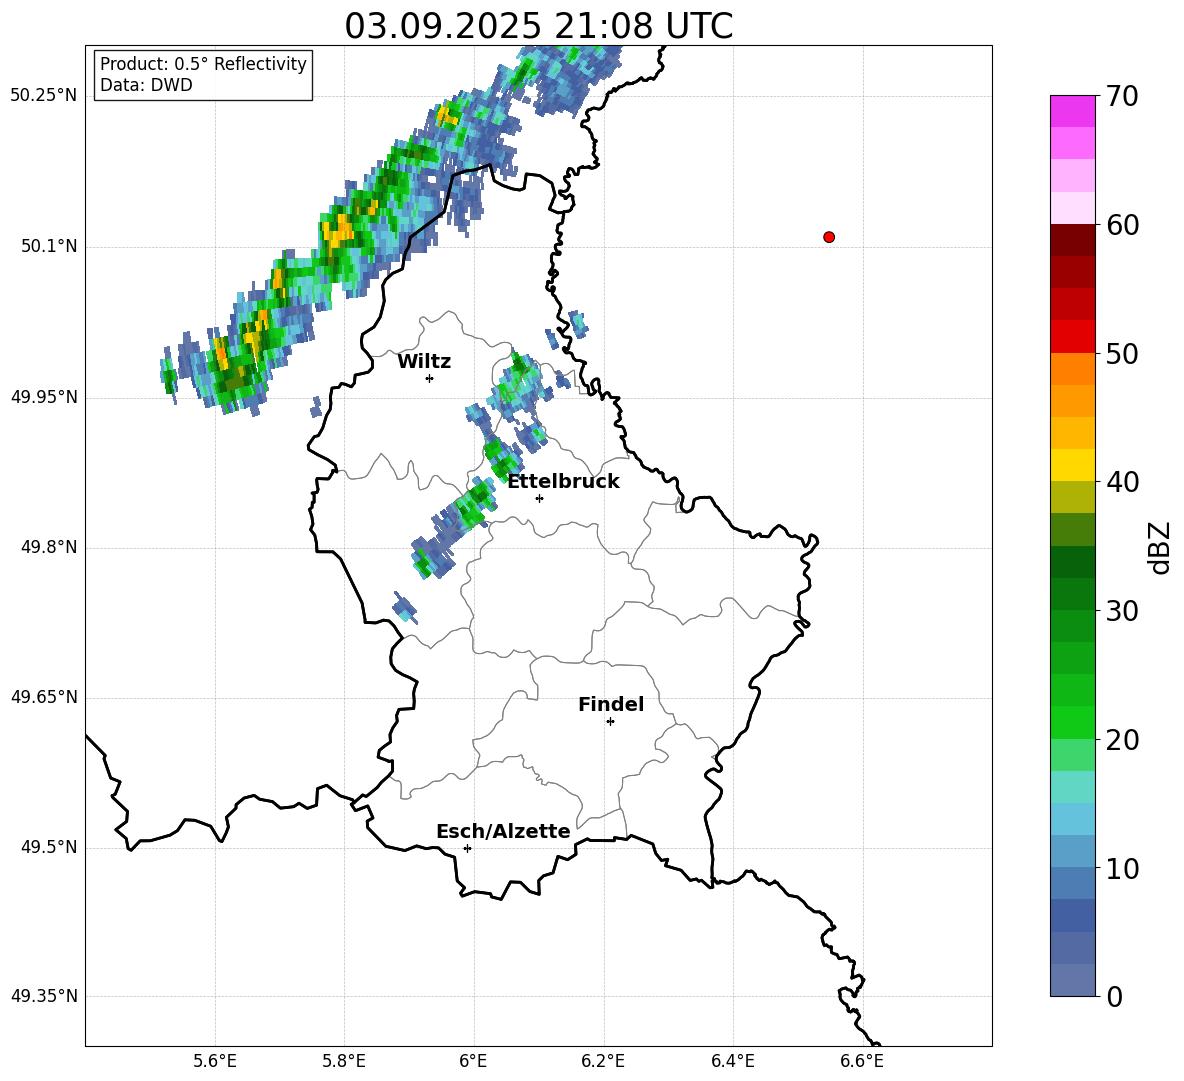The height and width of the screenshot is (1081, 1184).
Task: Click the Ettelbruck cross marker
Action: (539, 498)
